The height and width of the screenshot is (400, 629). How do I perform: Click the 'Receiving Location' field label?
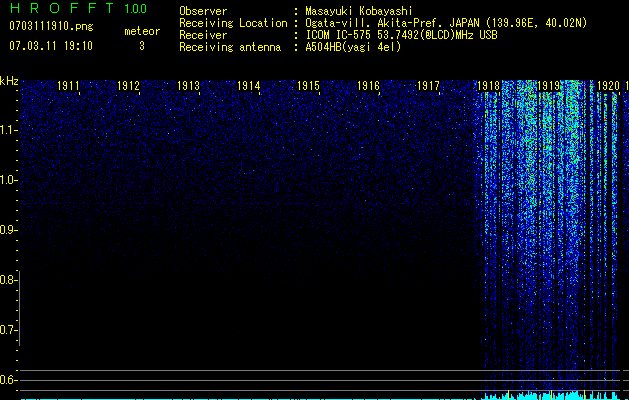[x=233, y=23]
